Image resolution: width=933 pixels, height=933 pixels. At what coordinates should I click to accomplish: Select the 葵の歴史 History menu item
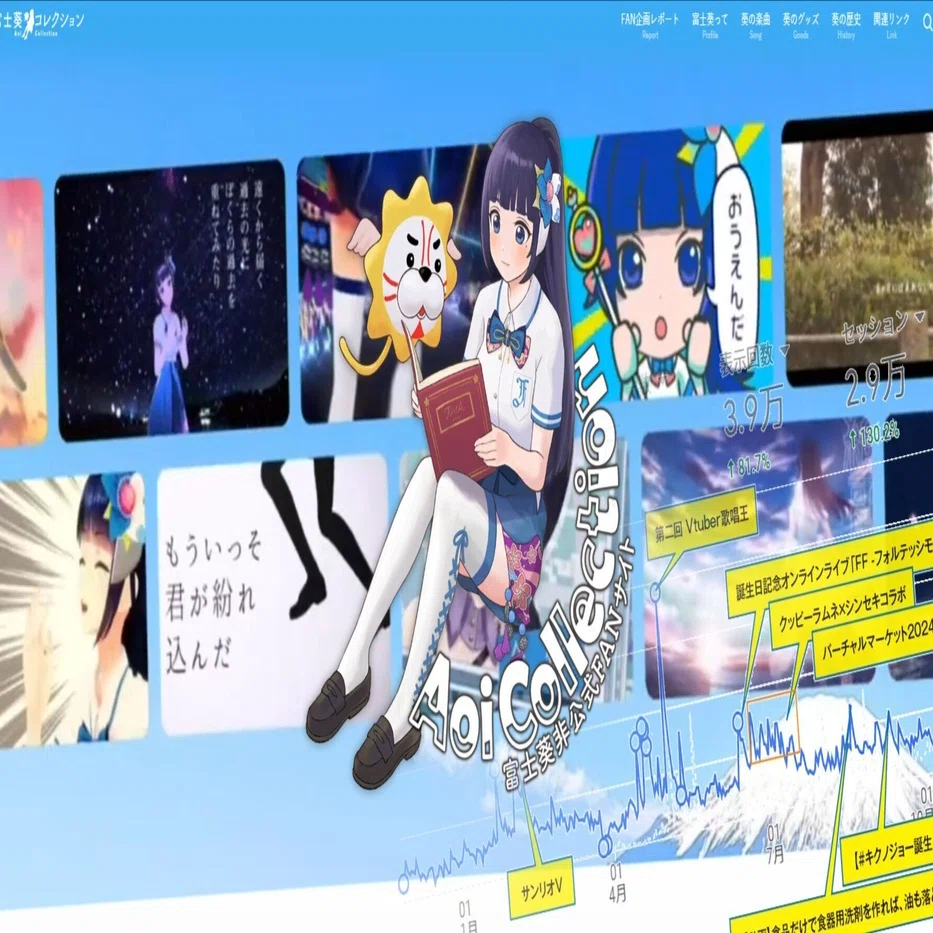tap(846, 25)
